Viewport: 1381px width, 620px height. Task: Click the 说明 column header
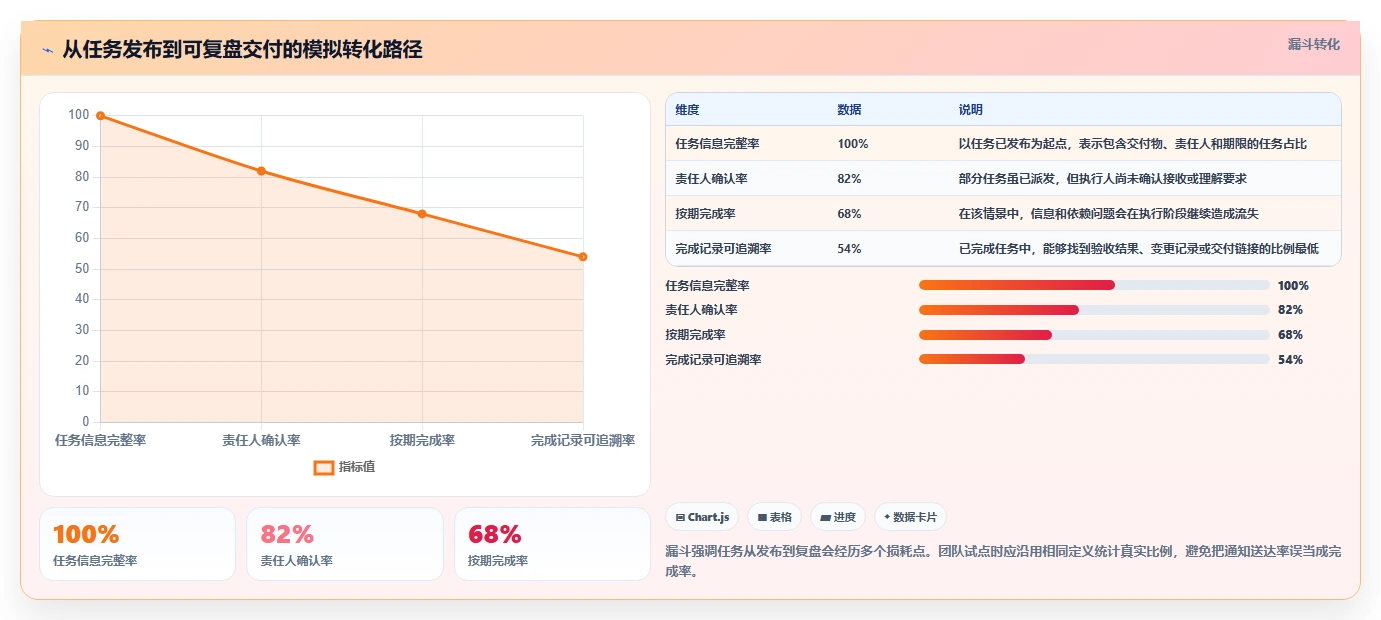970,110
